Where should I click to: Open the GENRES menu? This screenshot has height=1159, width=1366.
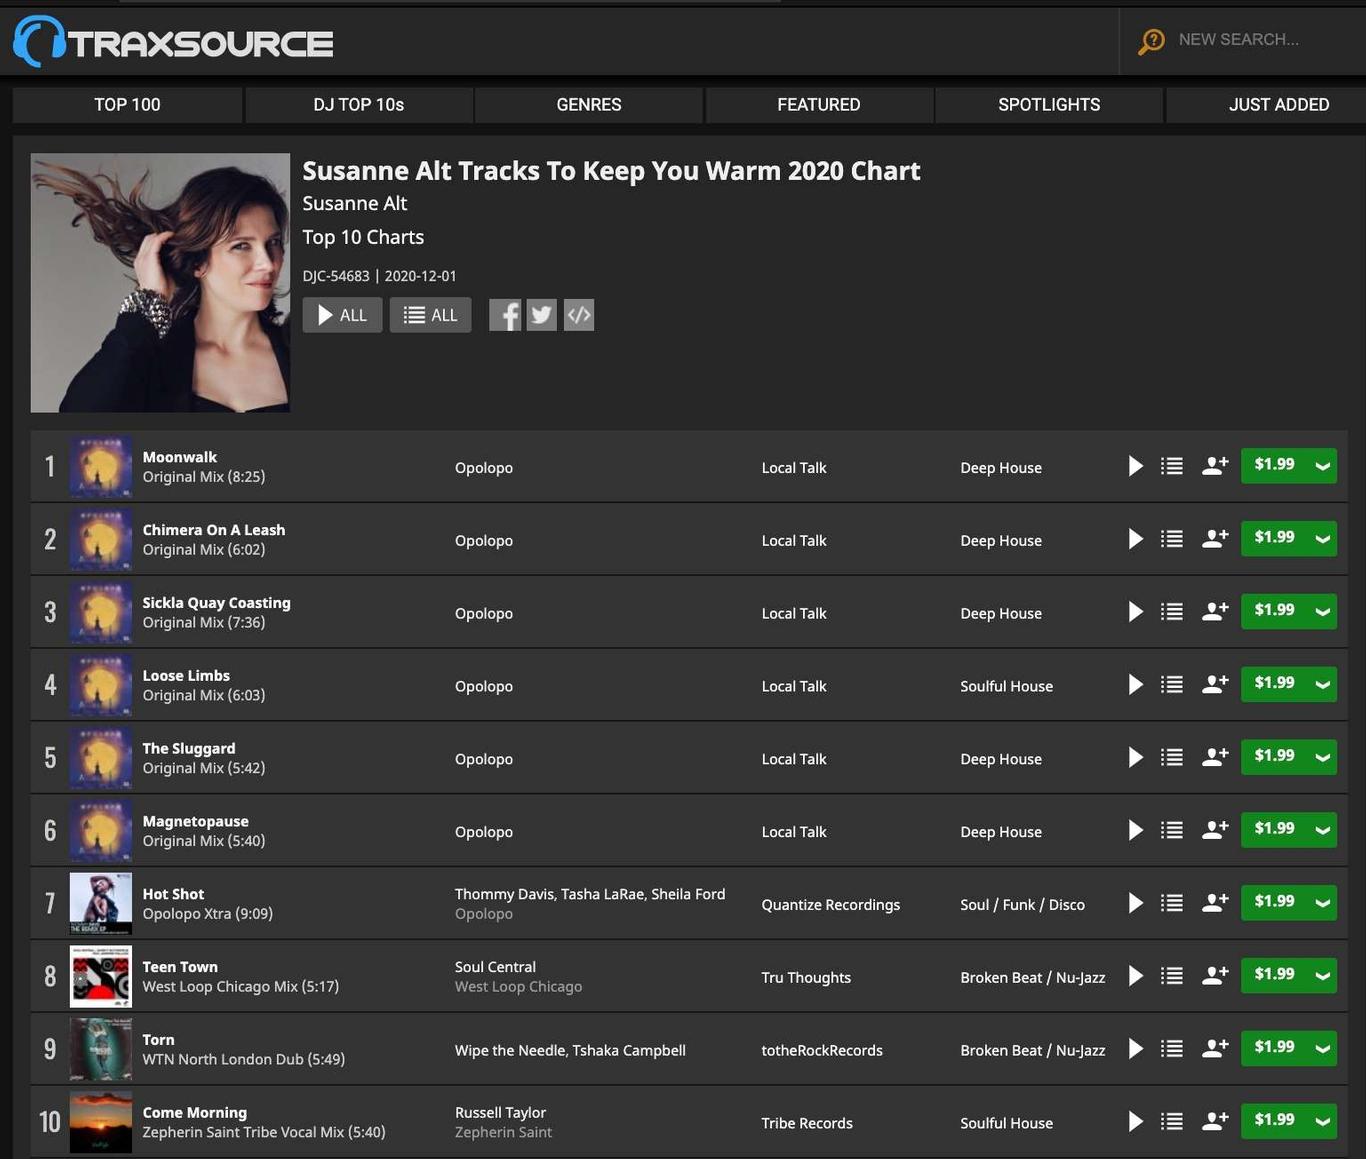coord(589,105)
